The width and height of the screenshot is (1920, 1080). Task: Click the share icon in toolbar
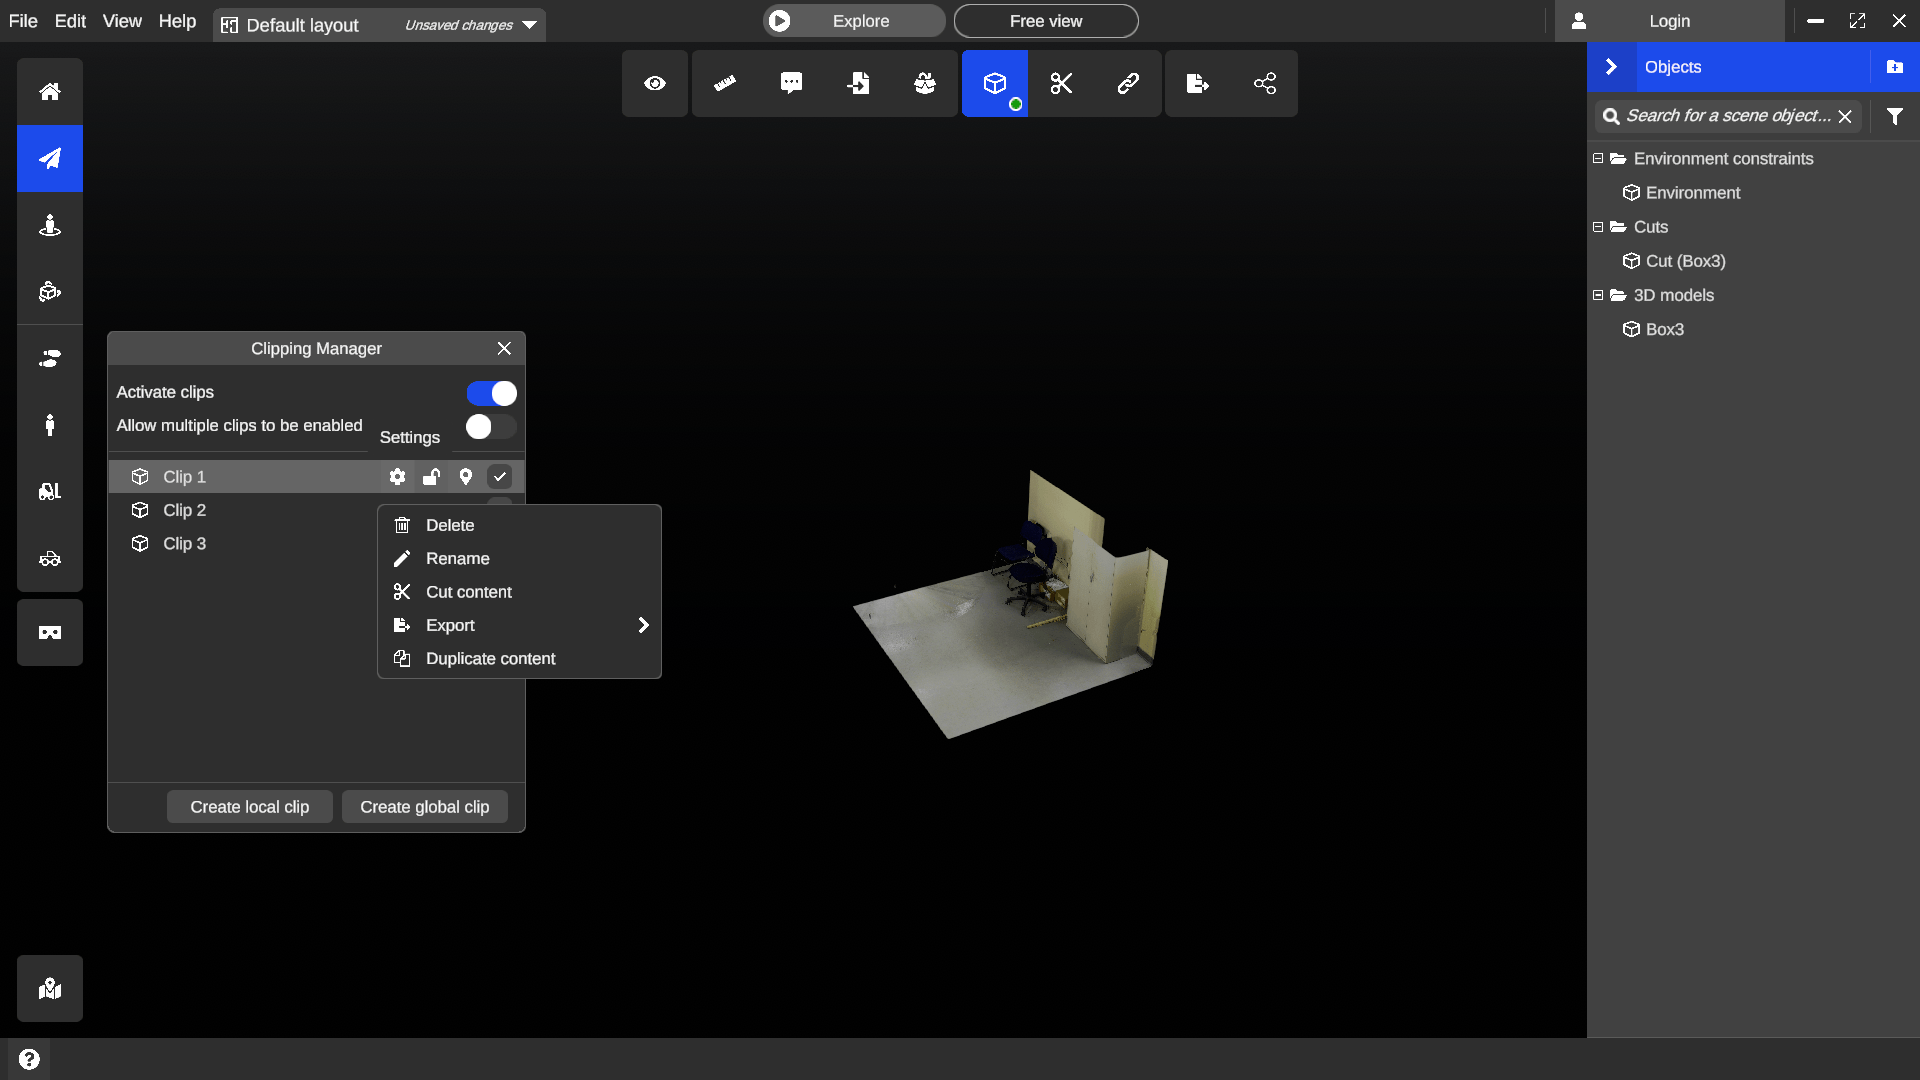click(x=1264, y=84)
